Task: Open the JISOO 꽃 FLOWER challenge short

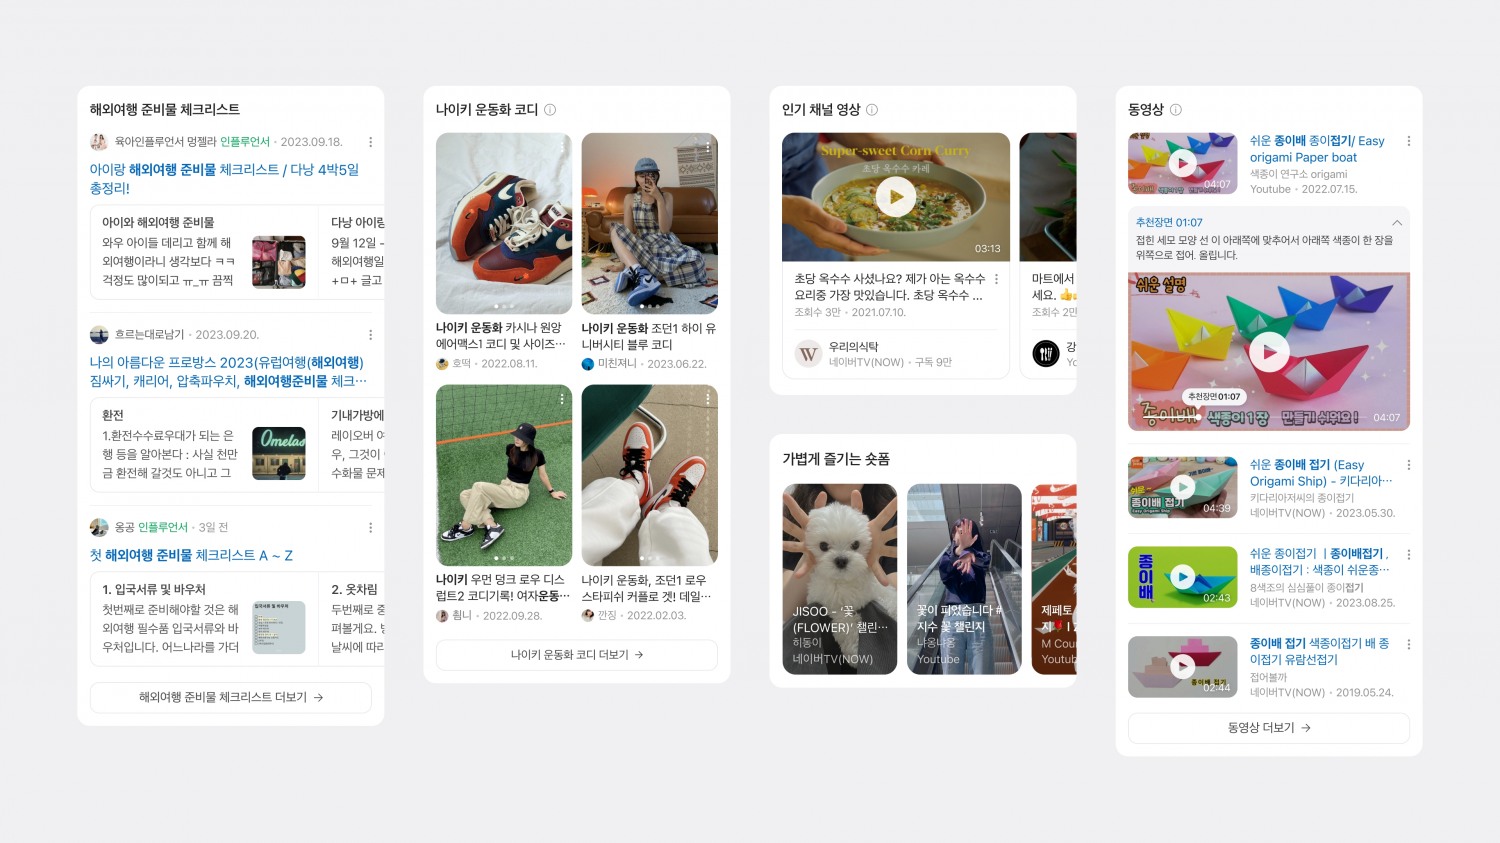Action: pyautogui.click(x=840, y=579)
